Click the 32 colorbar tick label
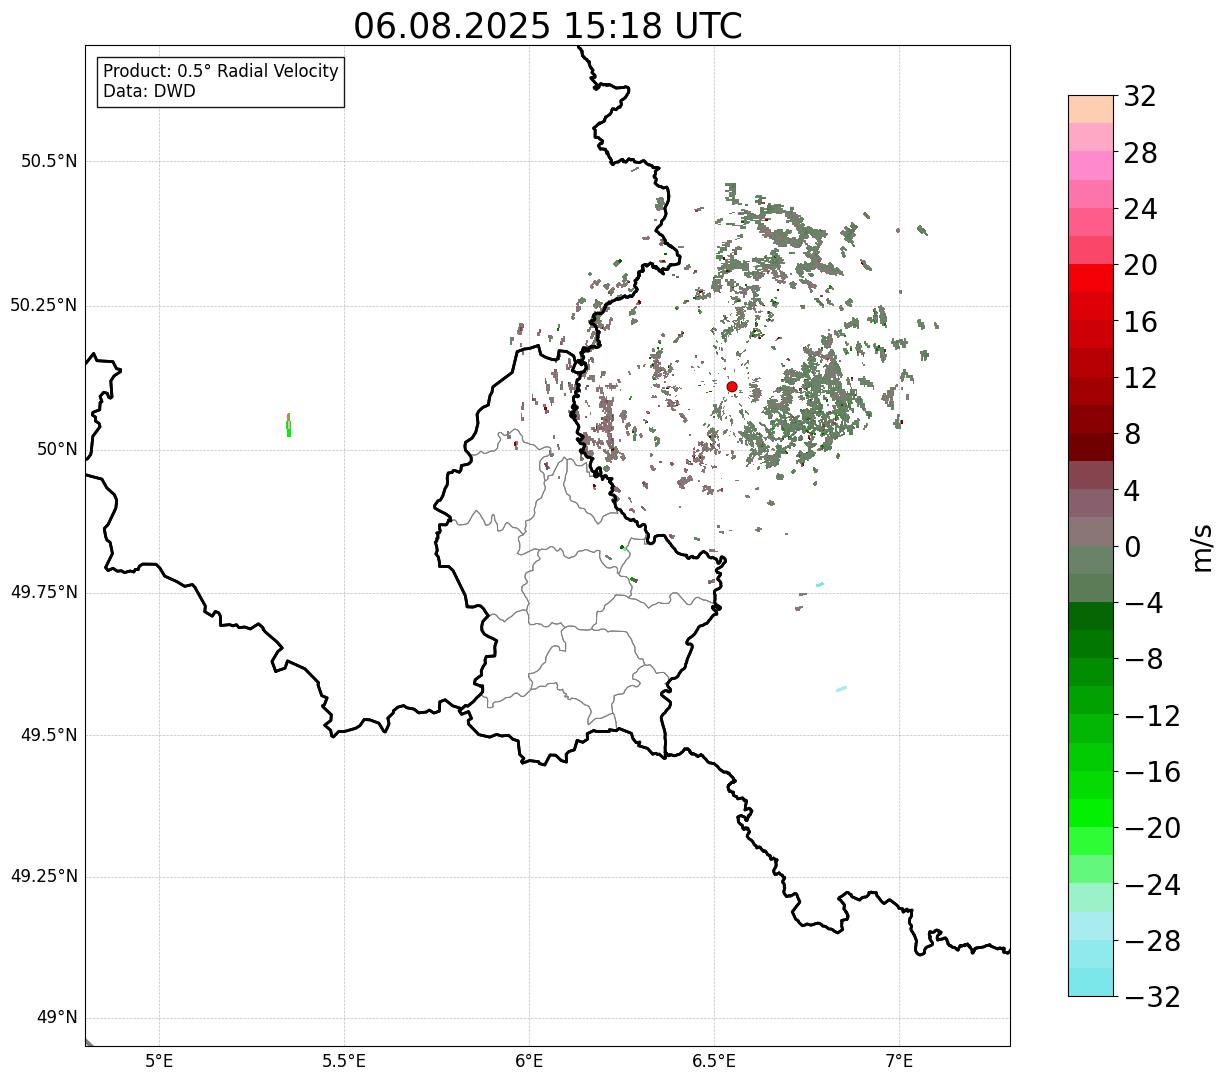The image size is (1225, 1081). (1140, 97)
